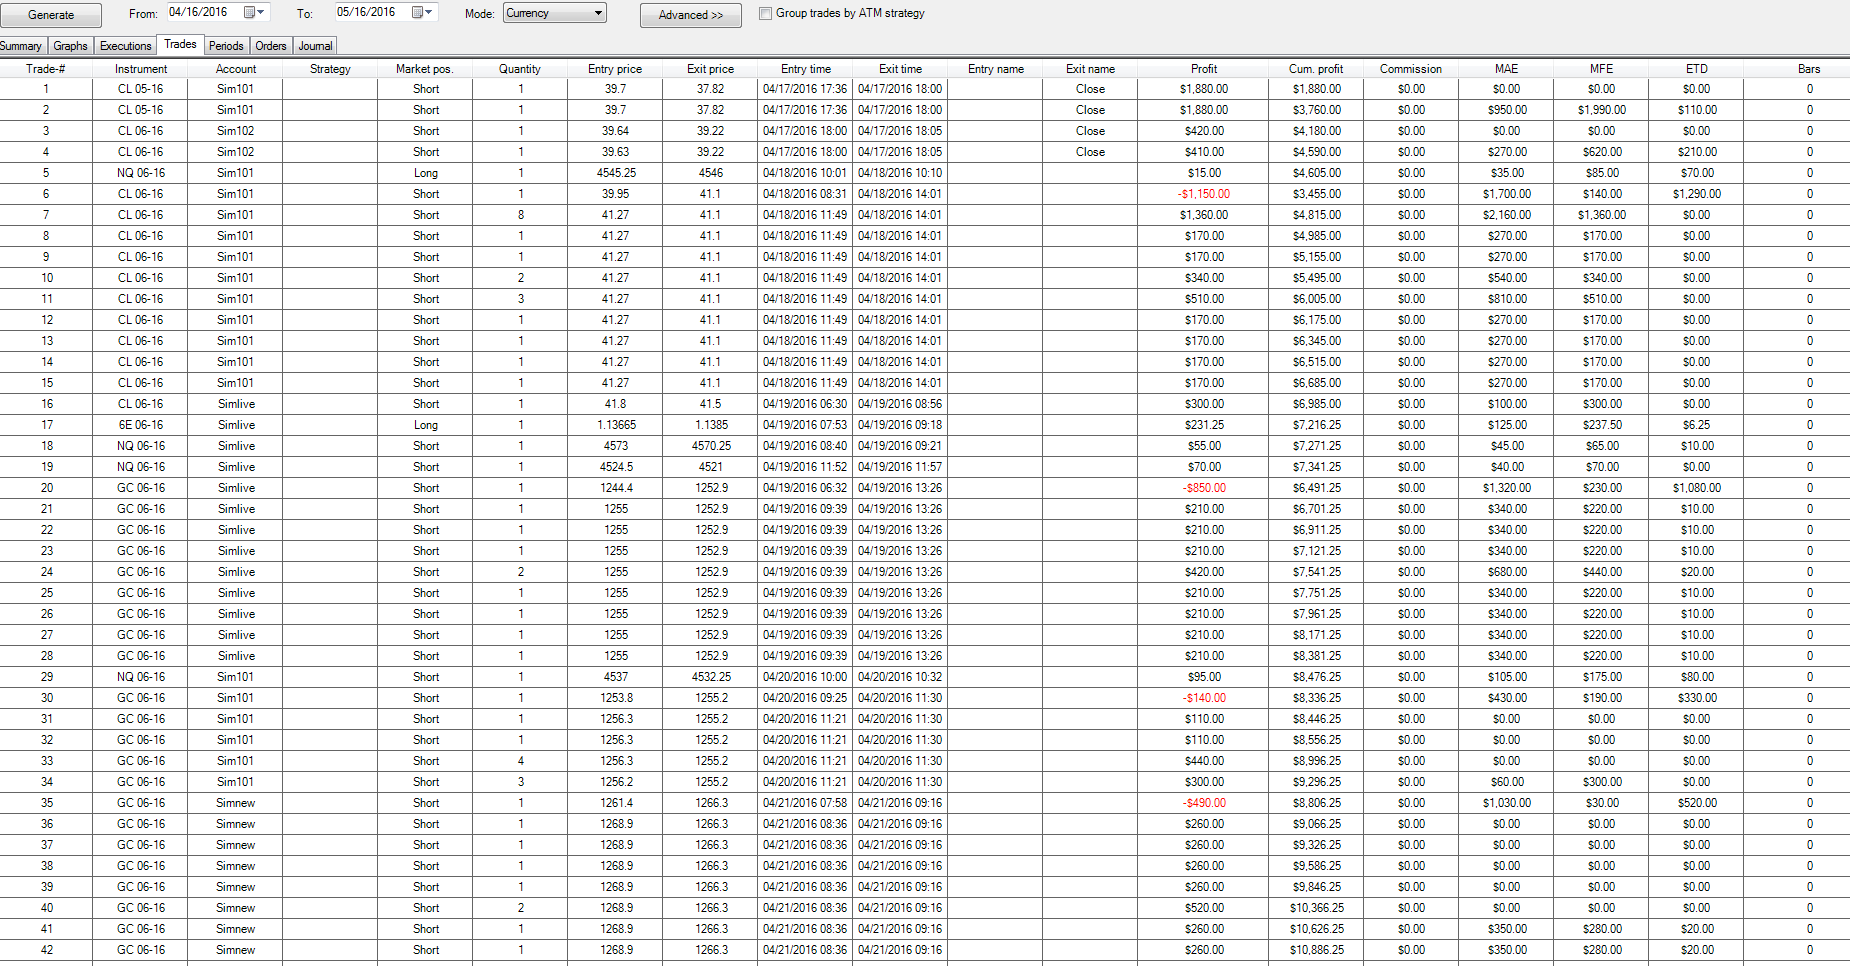Click the Close exit name in trade 1
This screenshot has width=1850, height=966.
point(1091,89)
